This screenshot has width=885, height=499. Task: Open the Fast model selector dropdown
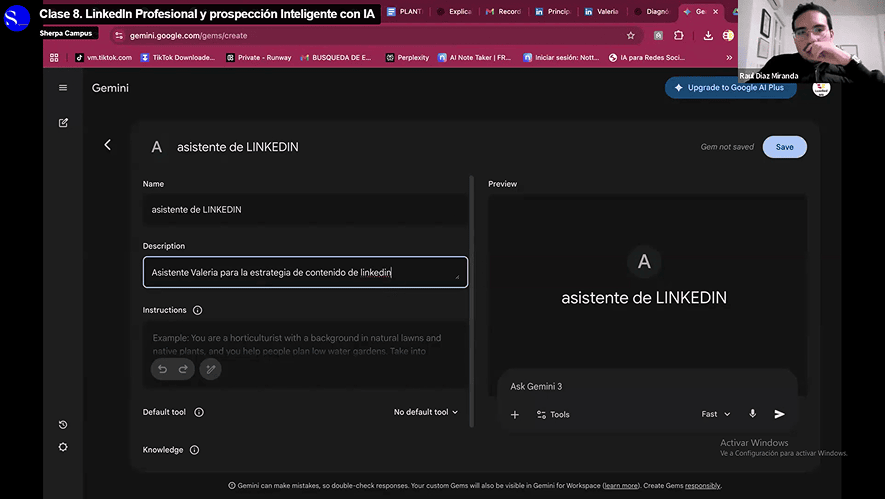tap(716, 414)
